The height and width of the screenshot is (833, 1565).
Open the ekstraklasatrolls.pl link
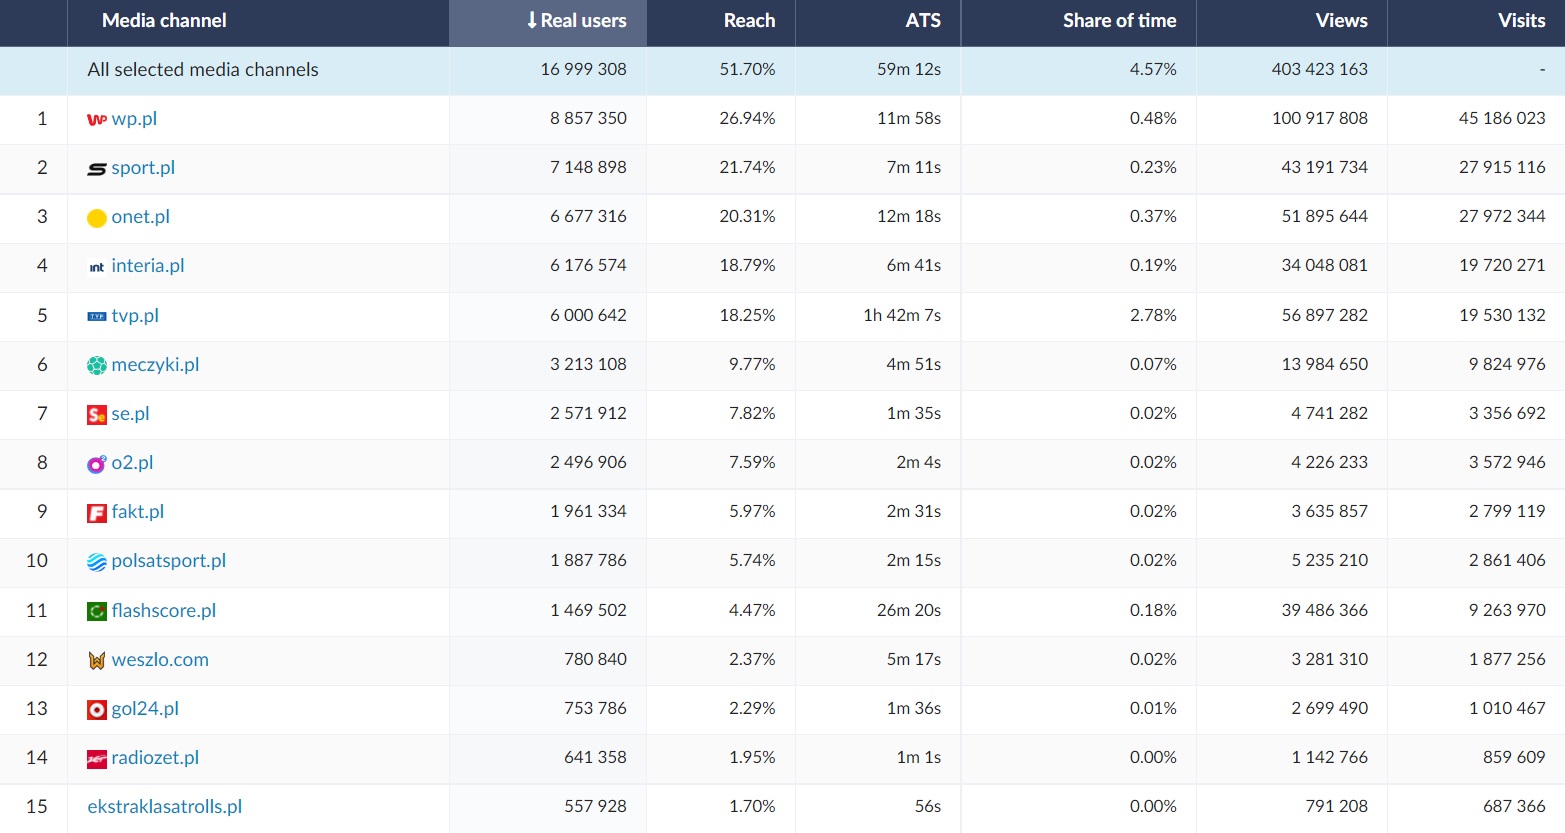point(165,807)
